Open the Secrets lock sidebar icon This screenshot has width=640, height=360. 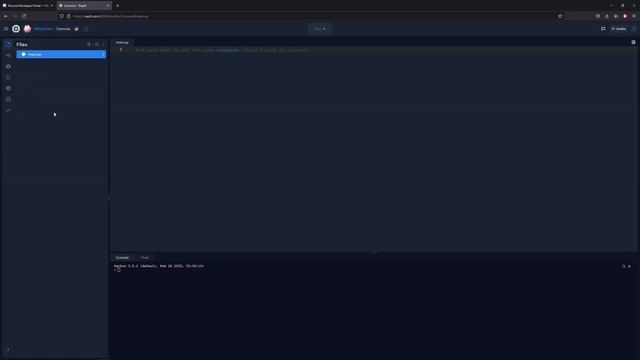[8, 77]
